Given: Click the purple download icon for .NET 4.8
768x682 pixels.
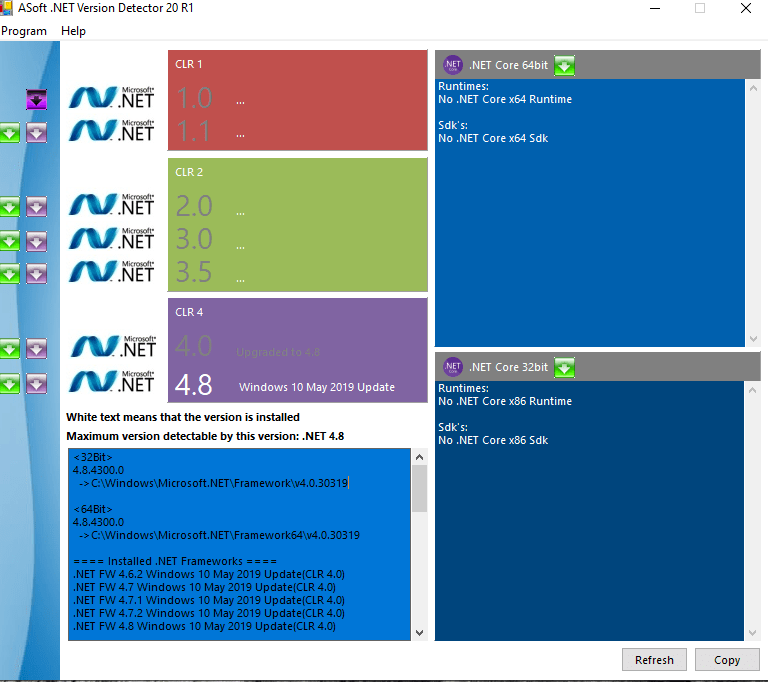Looking at the screenshot, I should point(36,383).
